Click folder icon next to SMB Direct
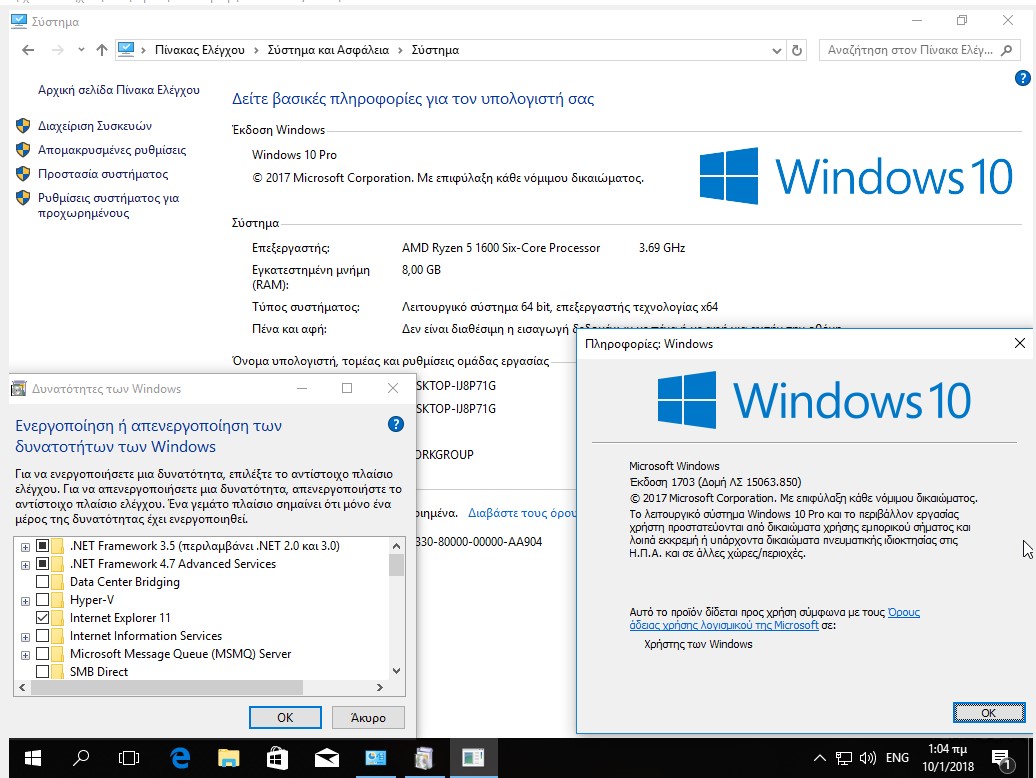1036x778 pixels. [57, 672]
